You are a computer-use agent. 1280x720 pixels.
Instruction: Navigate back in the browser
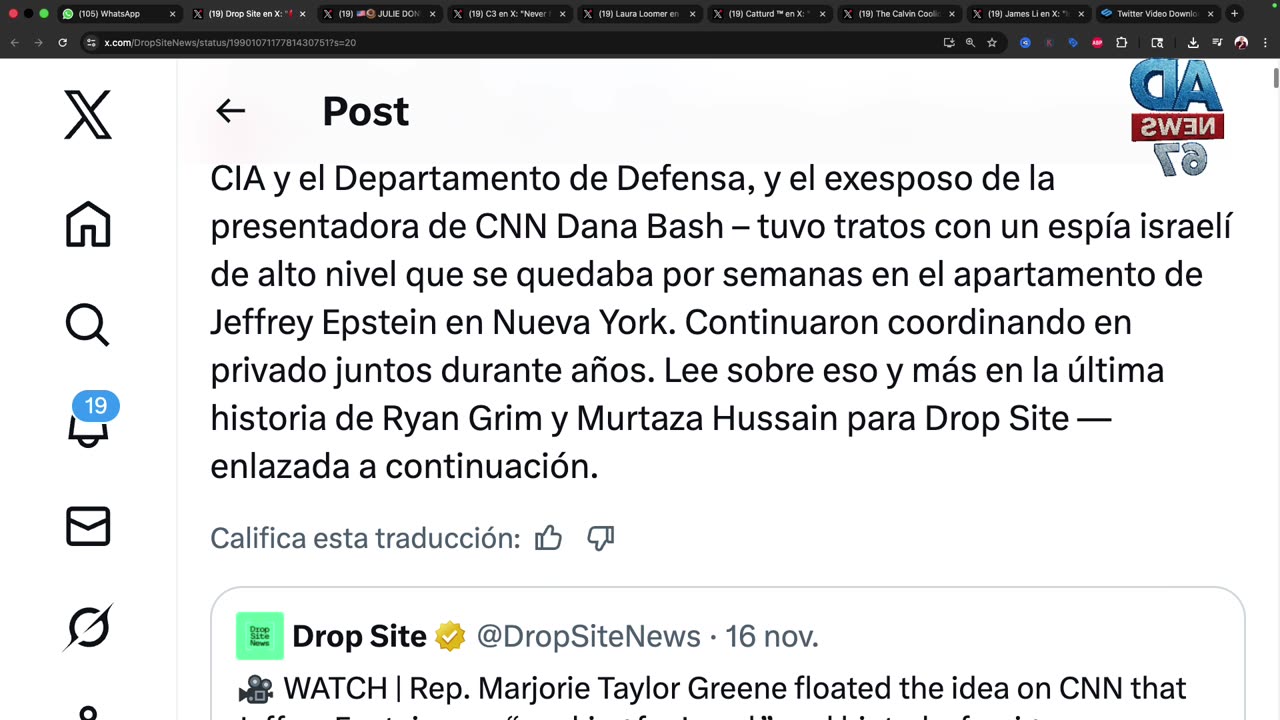point(14,43)
